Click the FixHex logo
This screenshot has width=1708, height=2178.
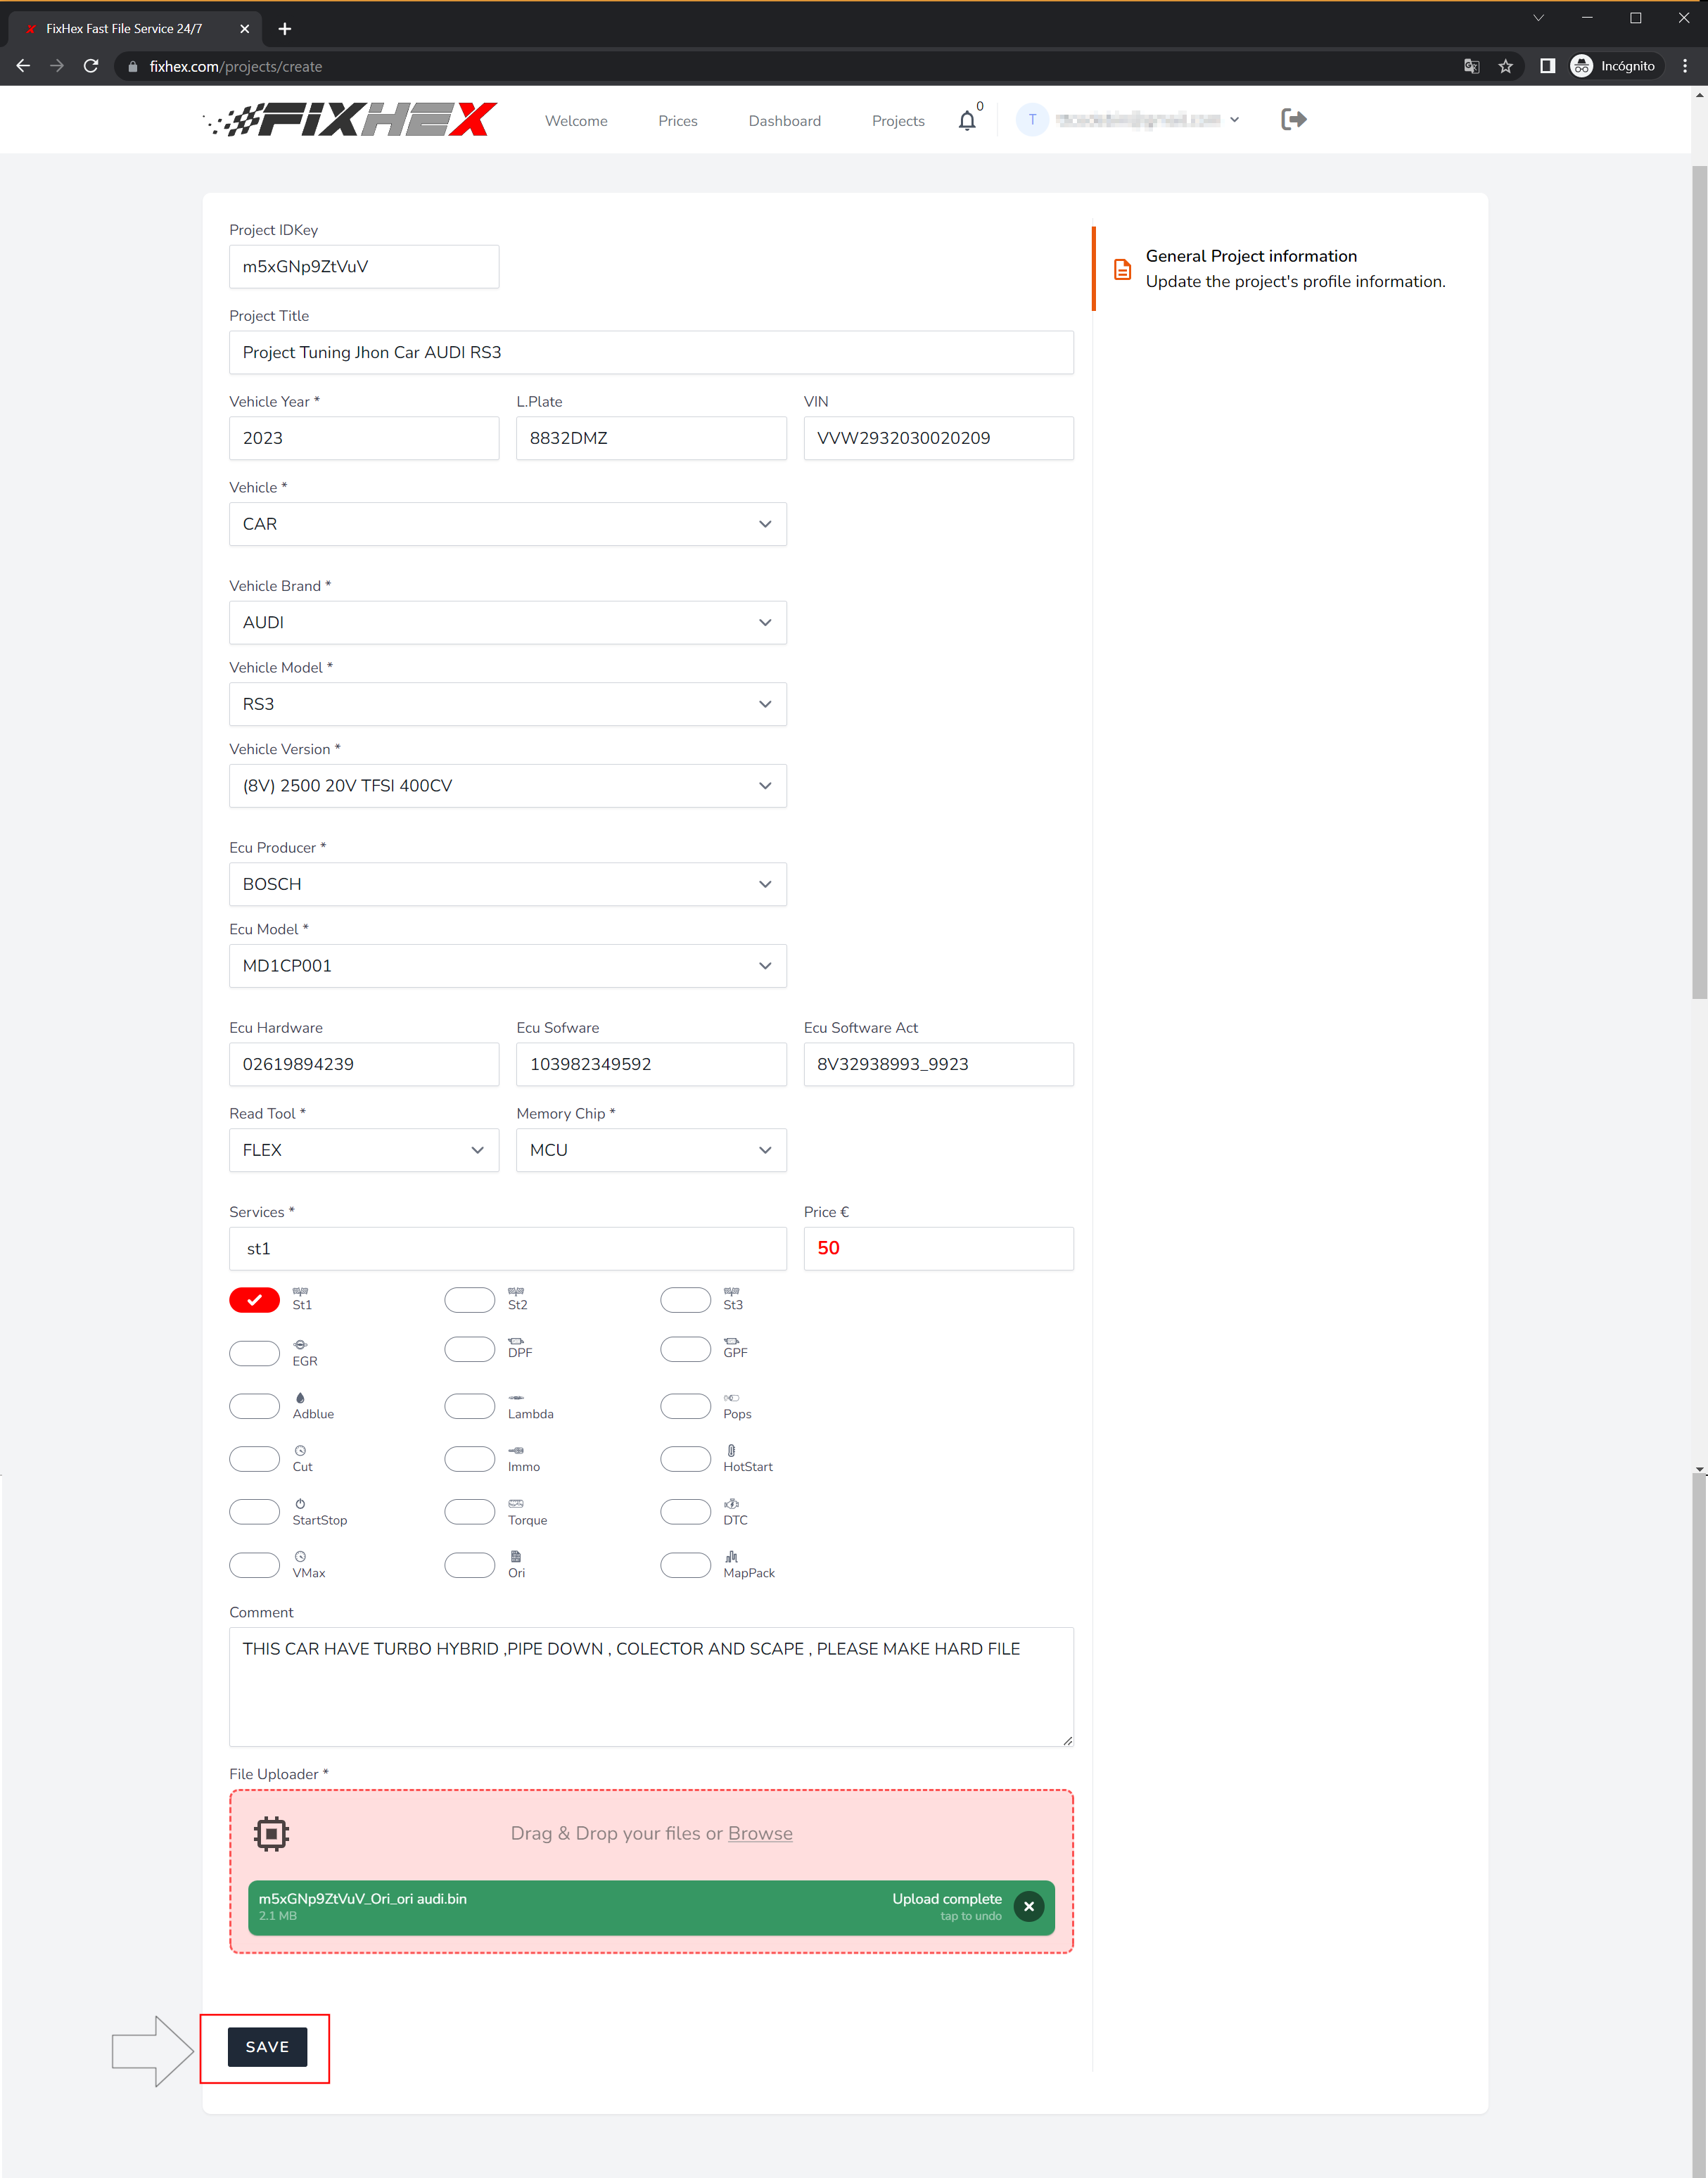tap(349, 119)
